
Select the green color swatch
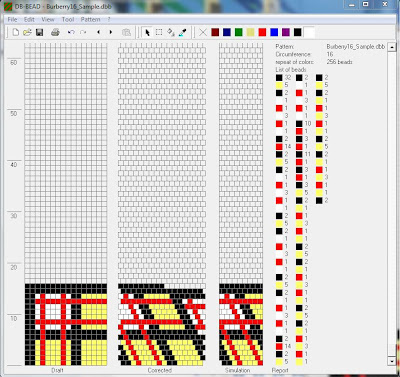(239, 32)
